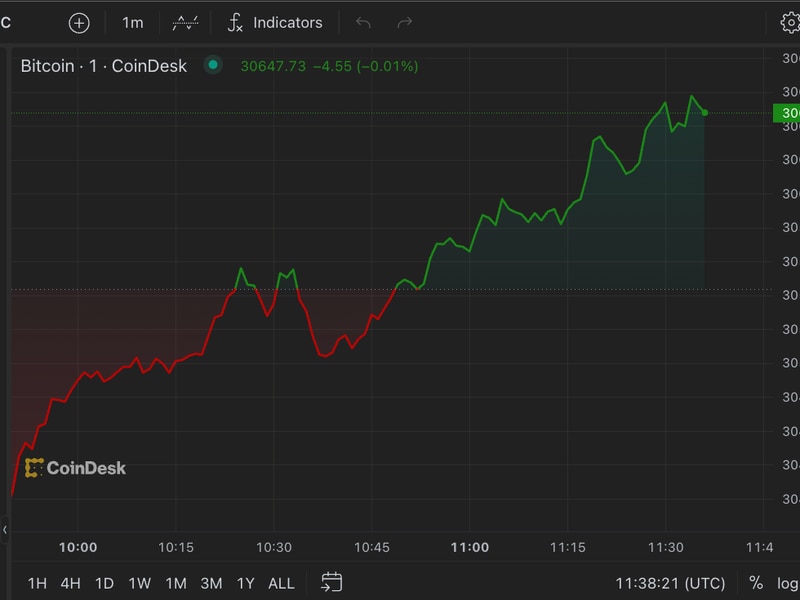Select the 1H time range

37,583
